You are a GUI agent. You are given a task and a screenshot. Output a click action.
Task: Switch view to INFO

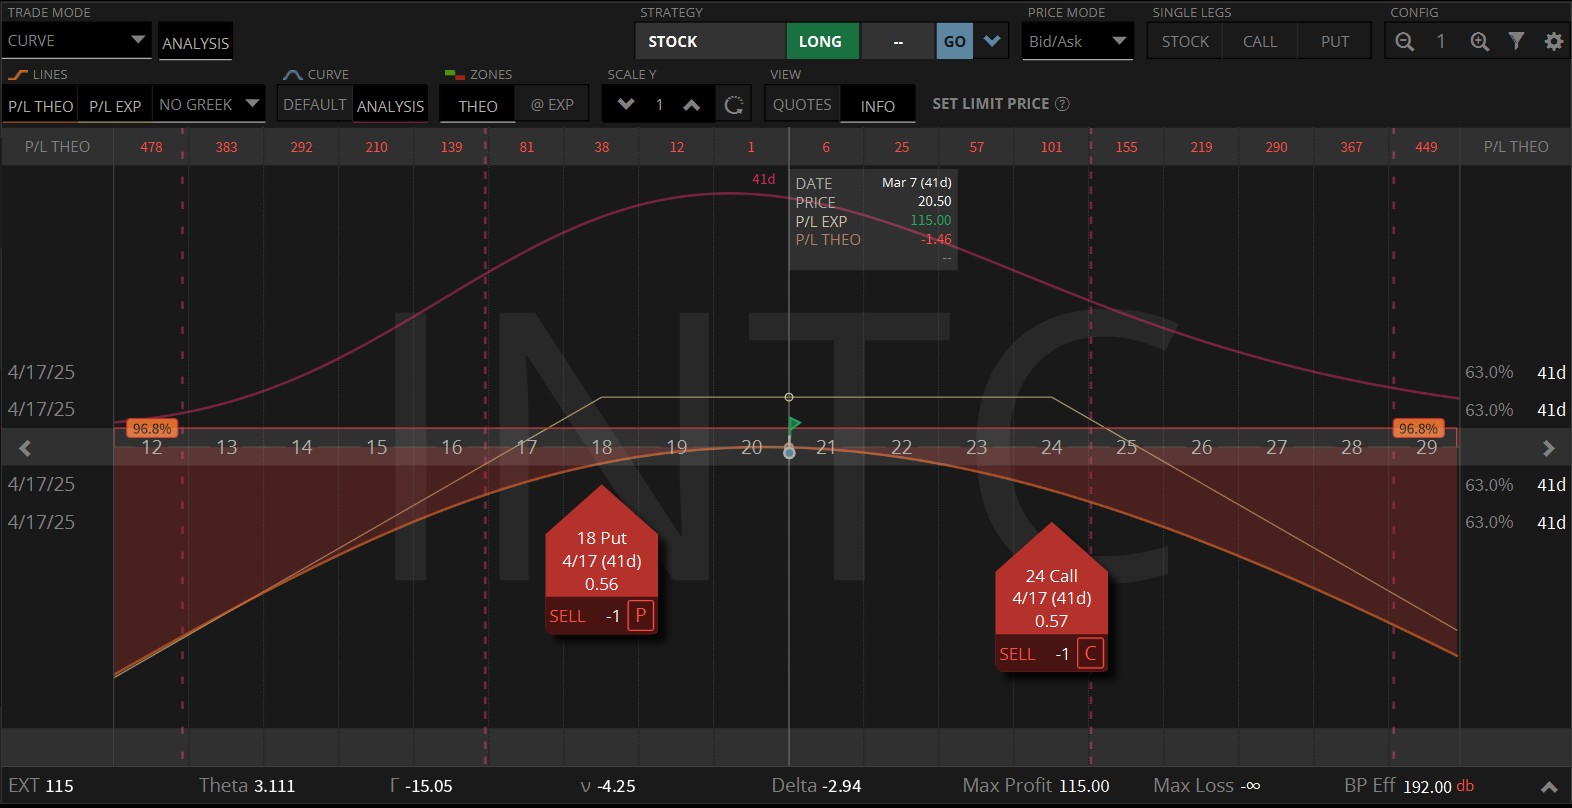pyautogui.click(x=878, y=106)
